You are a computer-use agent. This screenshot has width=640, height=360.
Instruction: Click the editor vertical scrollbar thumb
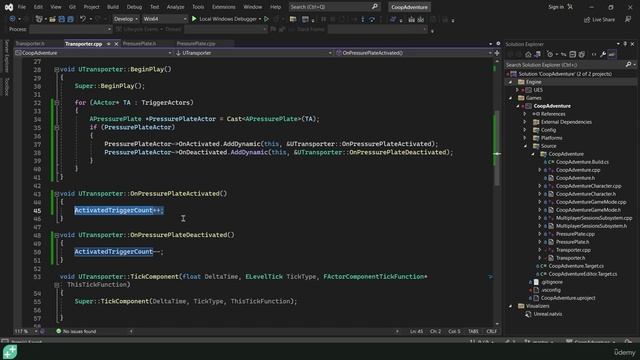pos(497,147)
